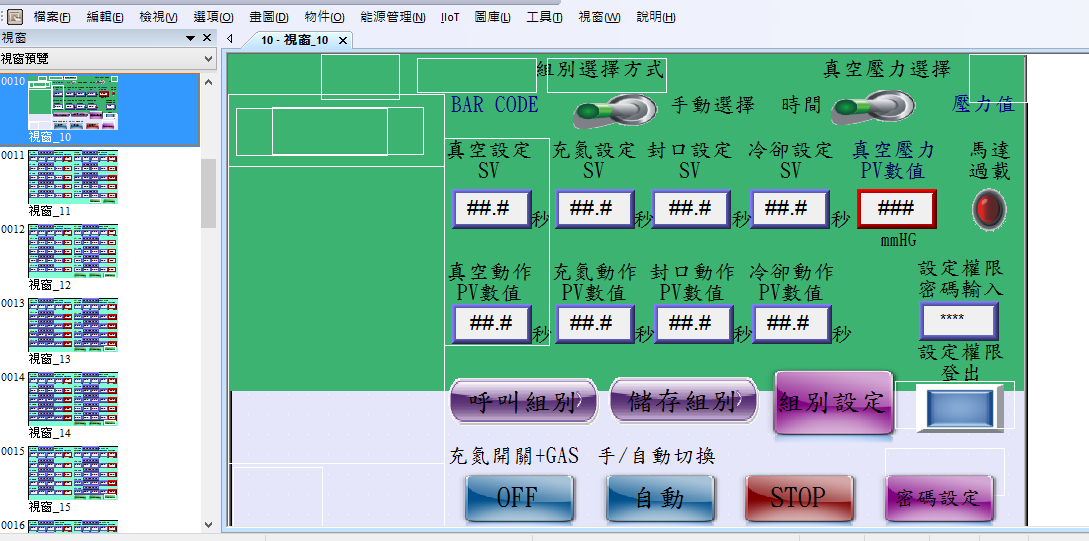Open the 能源管理 menu
Image resolution: width=1089 pixels, height=541 pixels.
point(391,17)
